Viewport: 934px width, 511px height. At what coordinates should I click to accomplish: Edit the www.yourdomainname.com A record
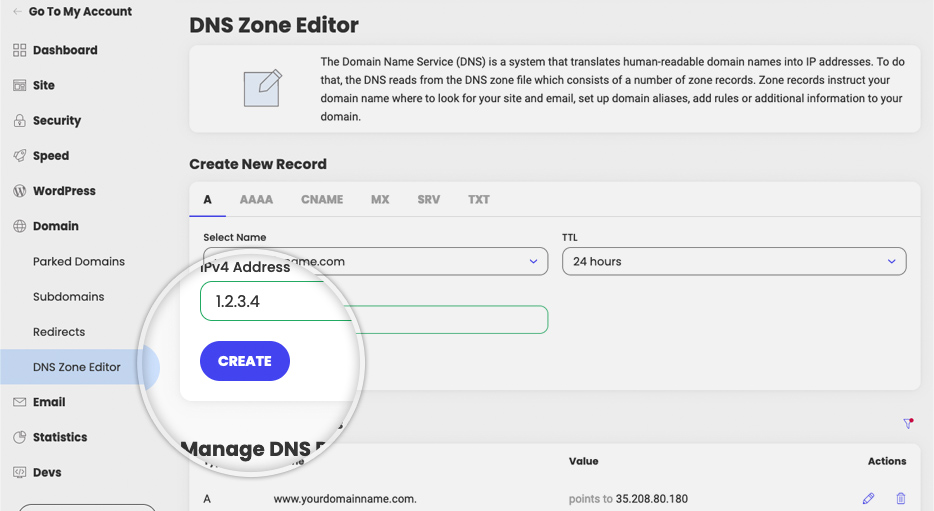(868, 498)
